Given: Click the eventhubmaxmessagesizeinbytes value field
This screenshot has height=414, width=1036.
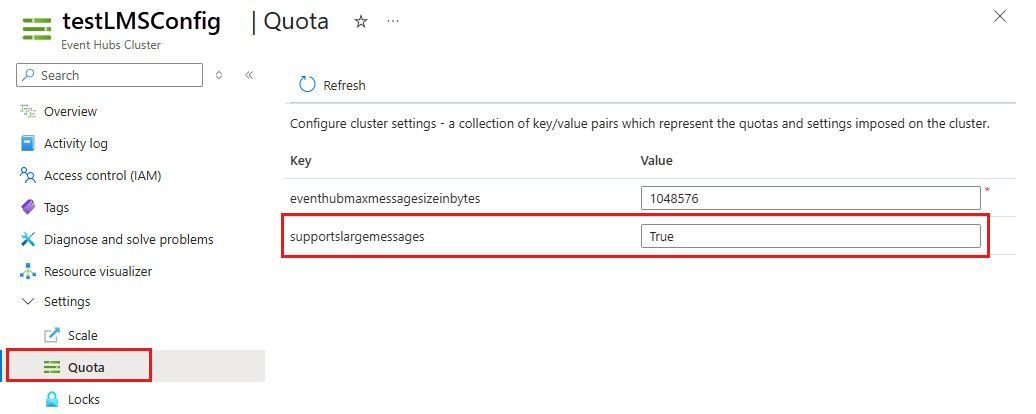Looking at the screenshot, I should pos(810,198).
